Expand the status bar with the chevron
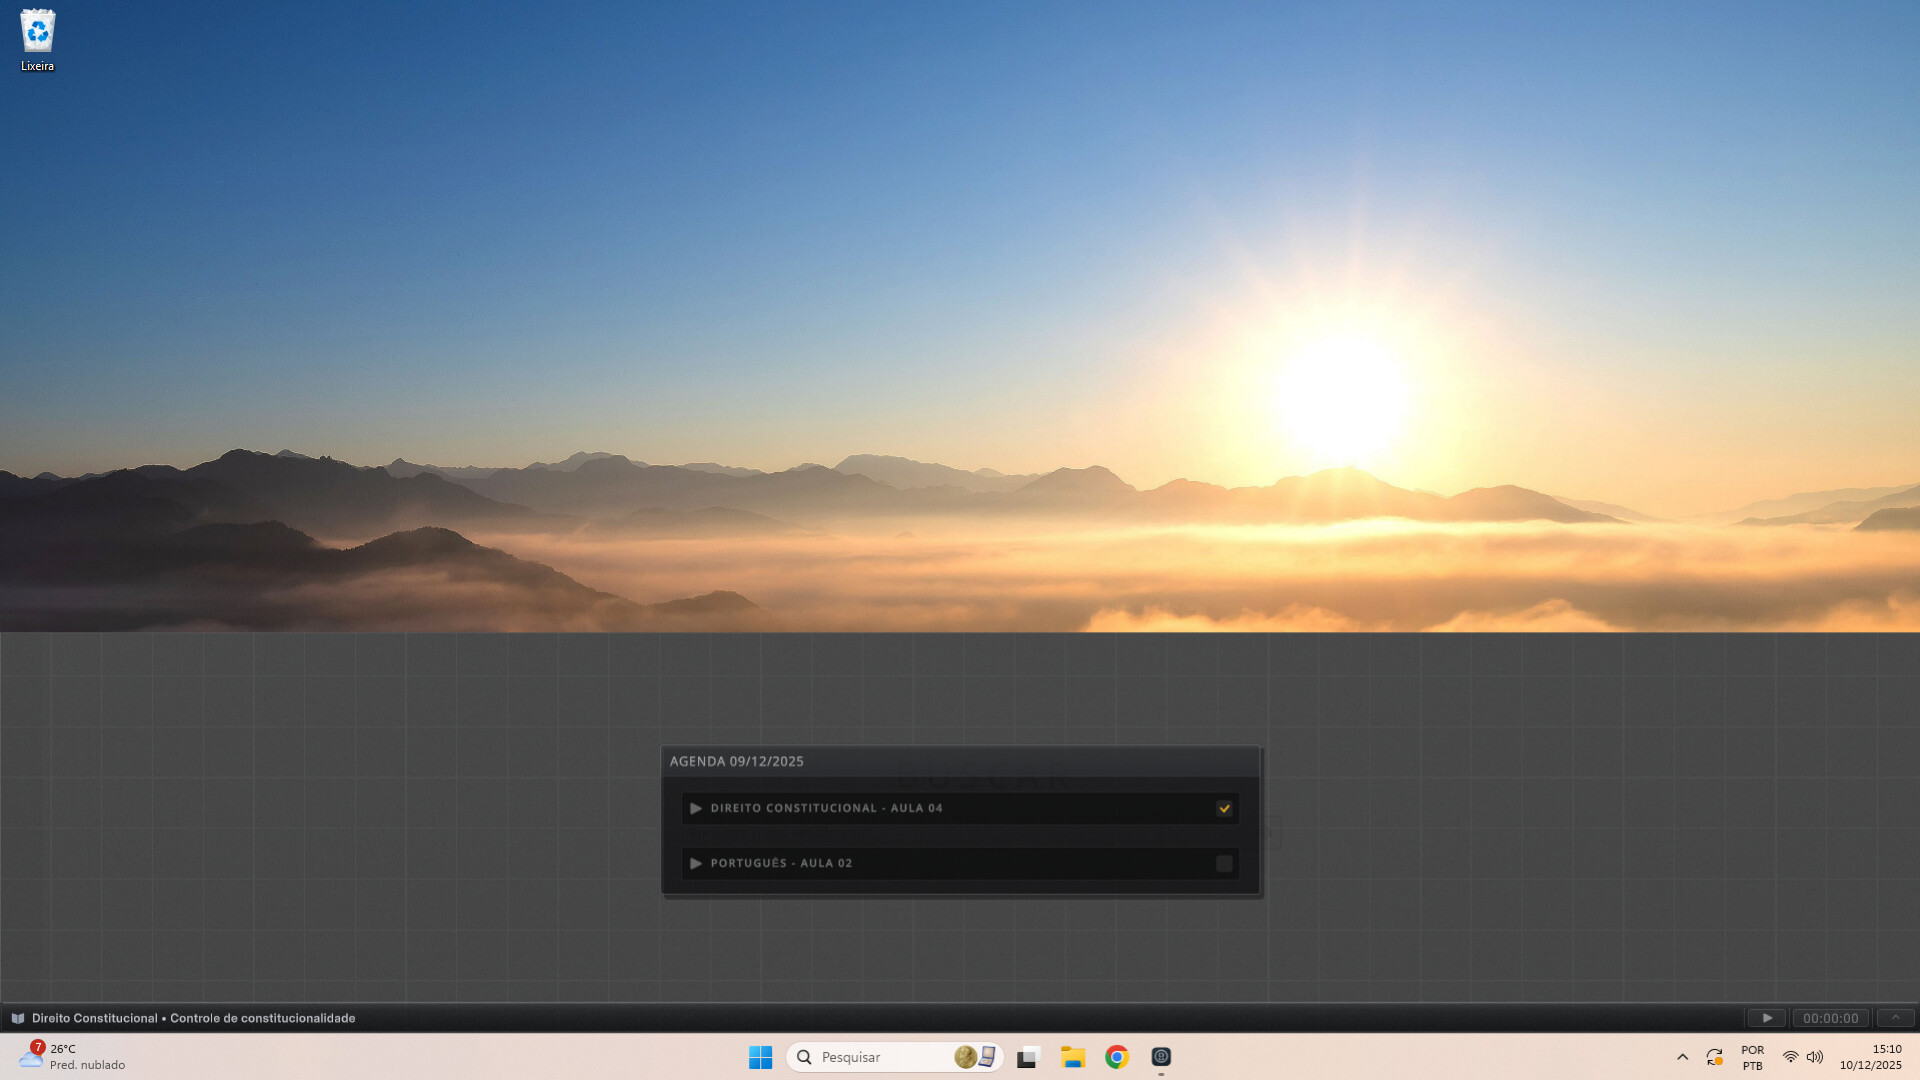 pyautogui.click(x=1895, y=1017)
